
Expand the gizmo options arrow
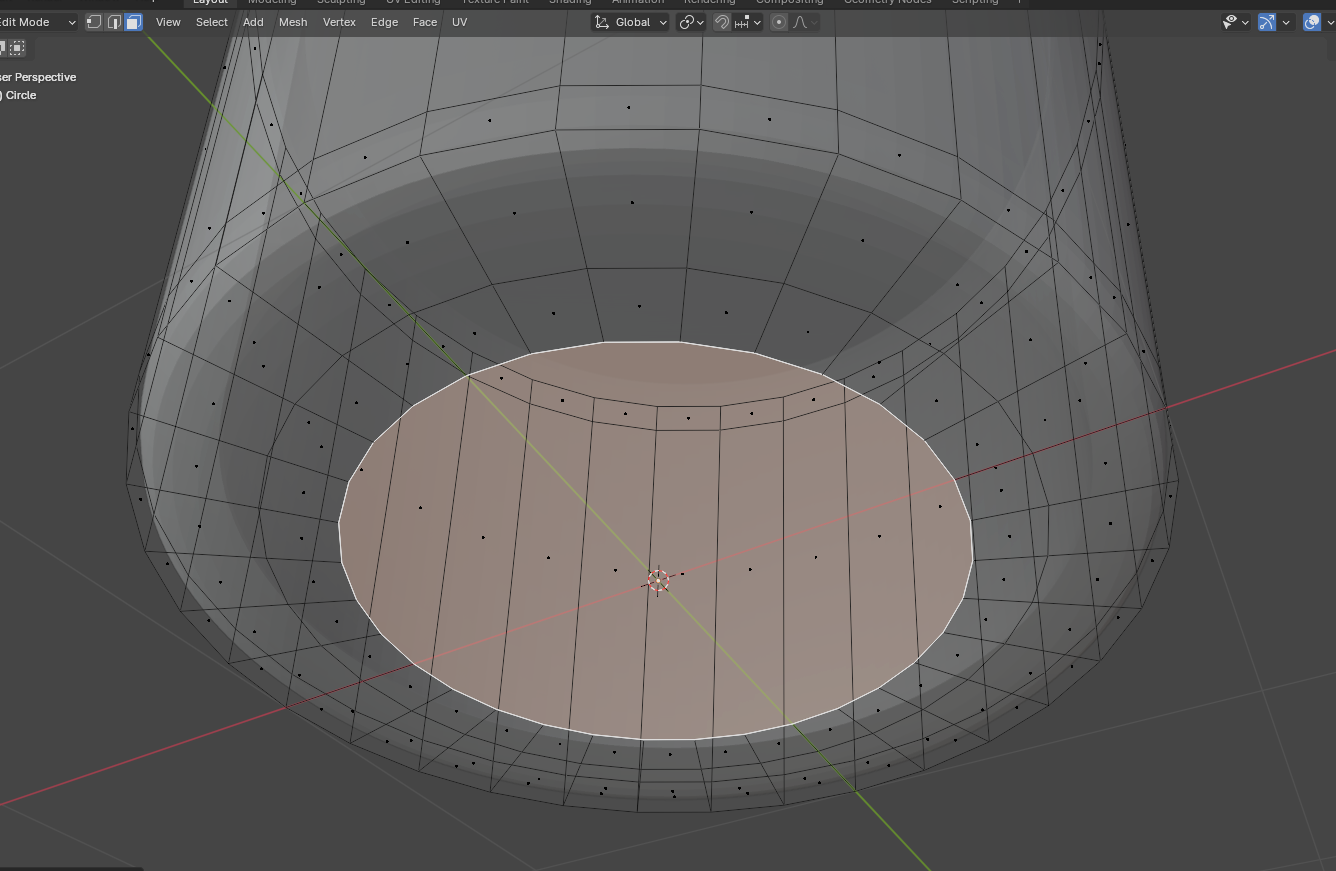pyautogui.click(x=1286, y=22)
